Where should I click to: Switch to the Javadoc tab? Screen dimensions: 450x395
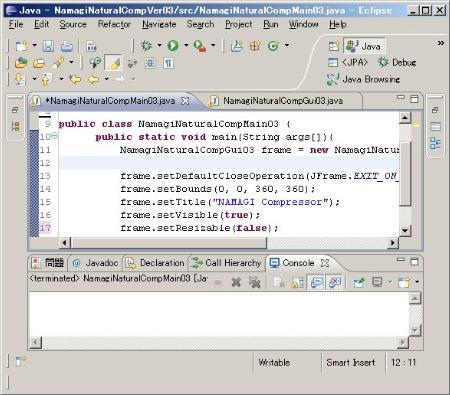(x=95, y=263)
